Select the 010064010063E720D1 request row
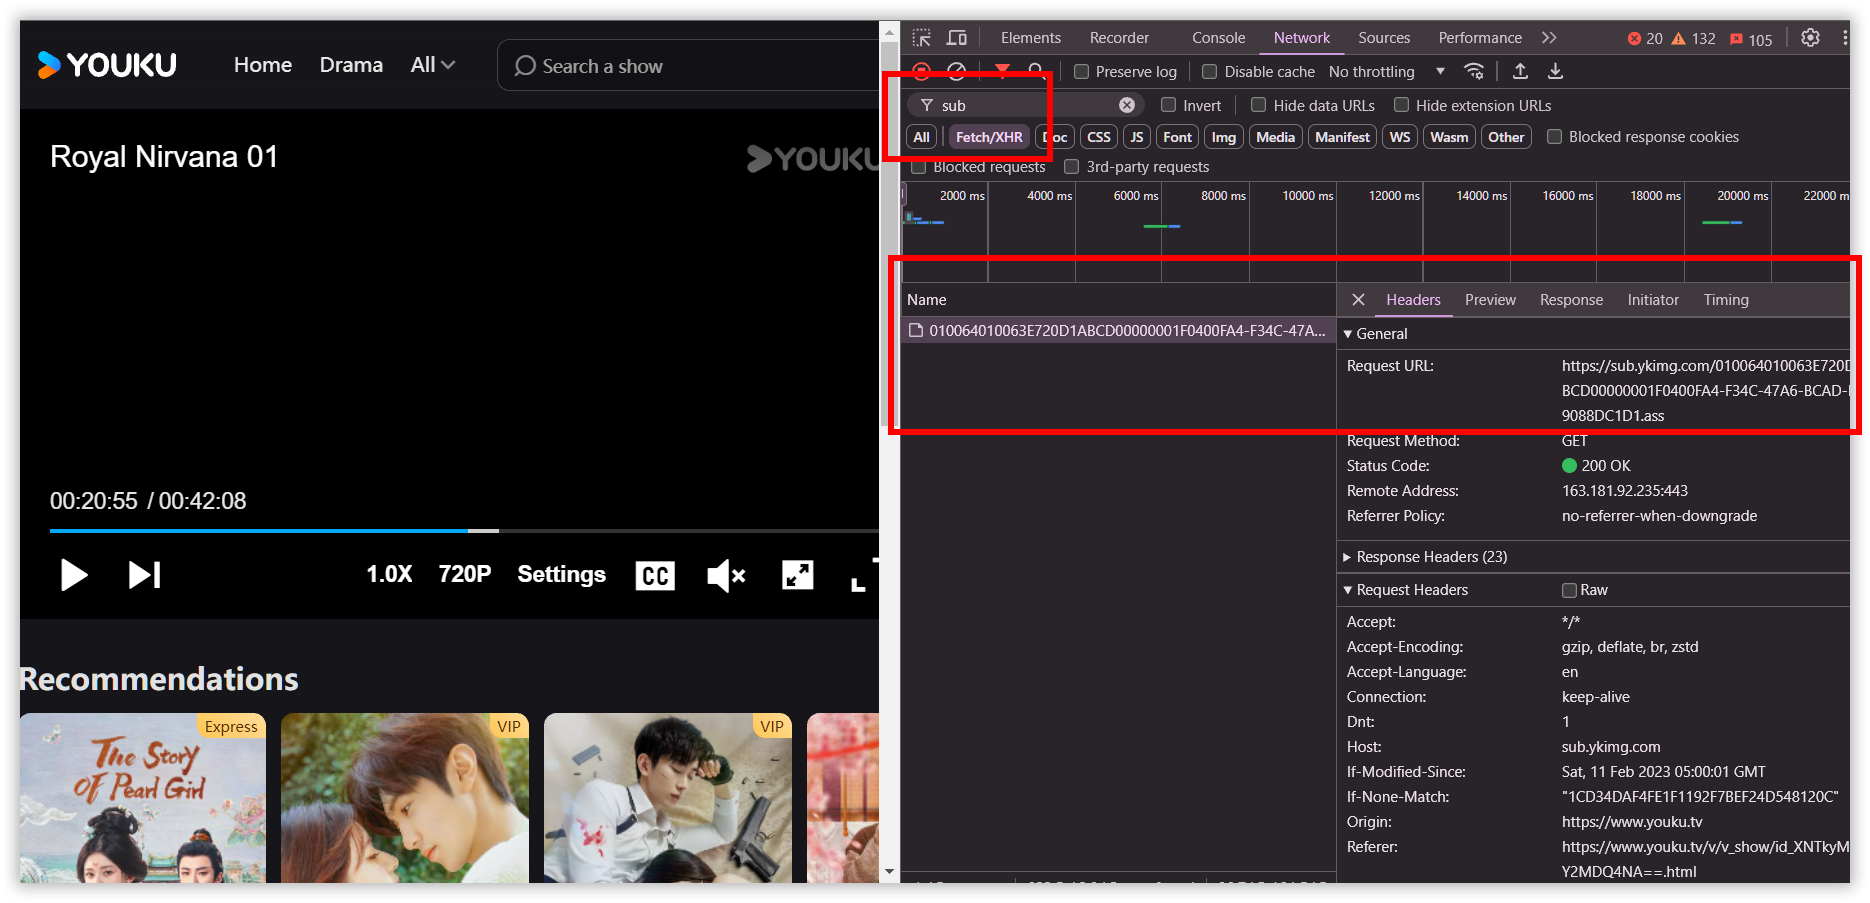Viewport: 1870px width, 903px height. pyautogui.click(x=1118, y=331)
